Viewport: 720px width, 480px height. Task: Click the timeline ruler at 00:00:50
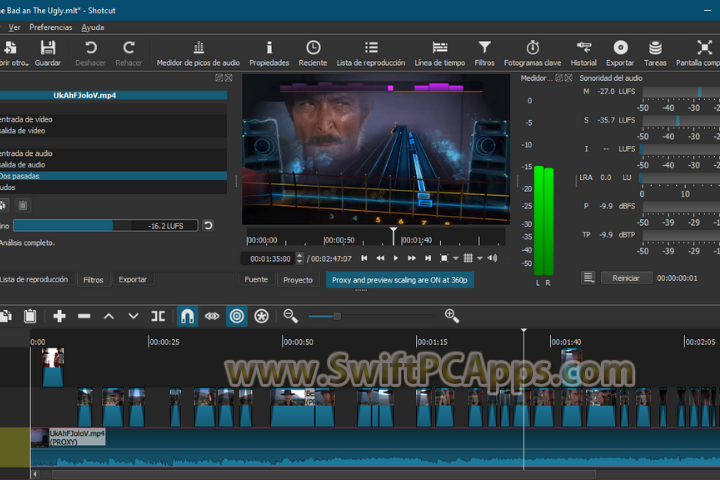click(298, 342)
